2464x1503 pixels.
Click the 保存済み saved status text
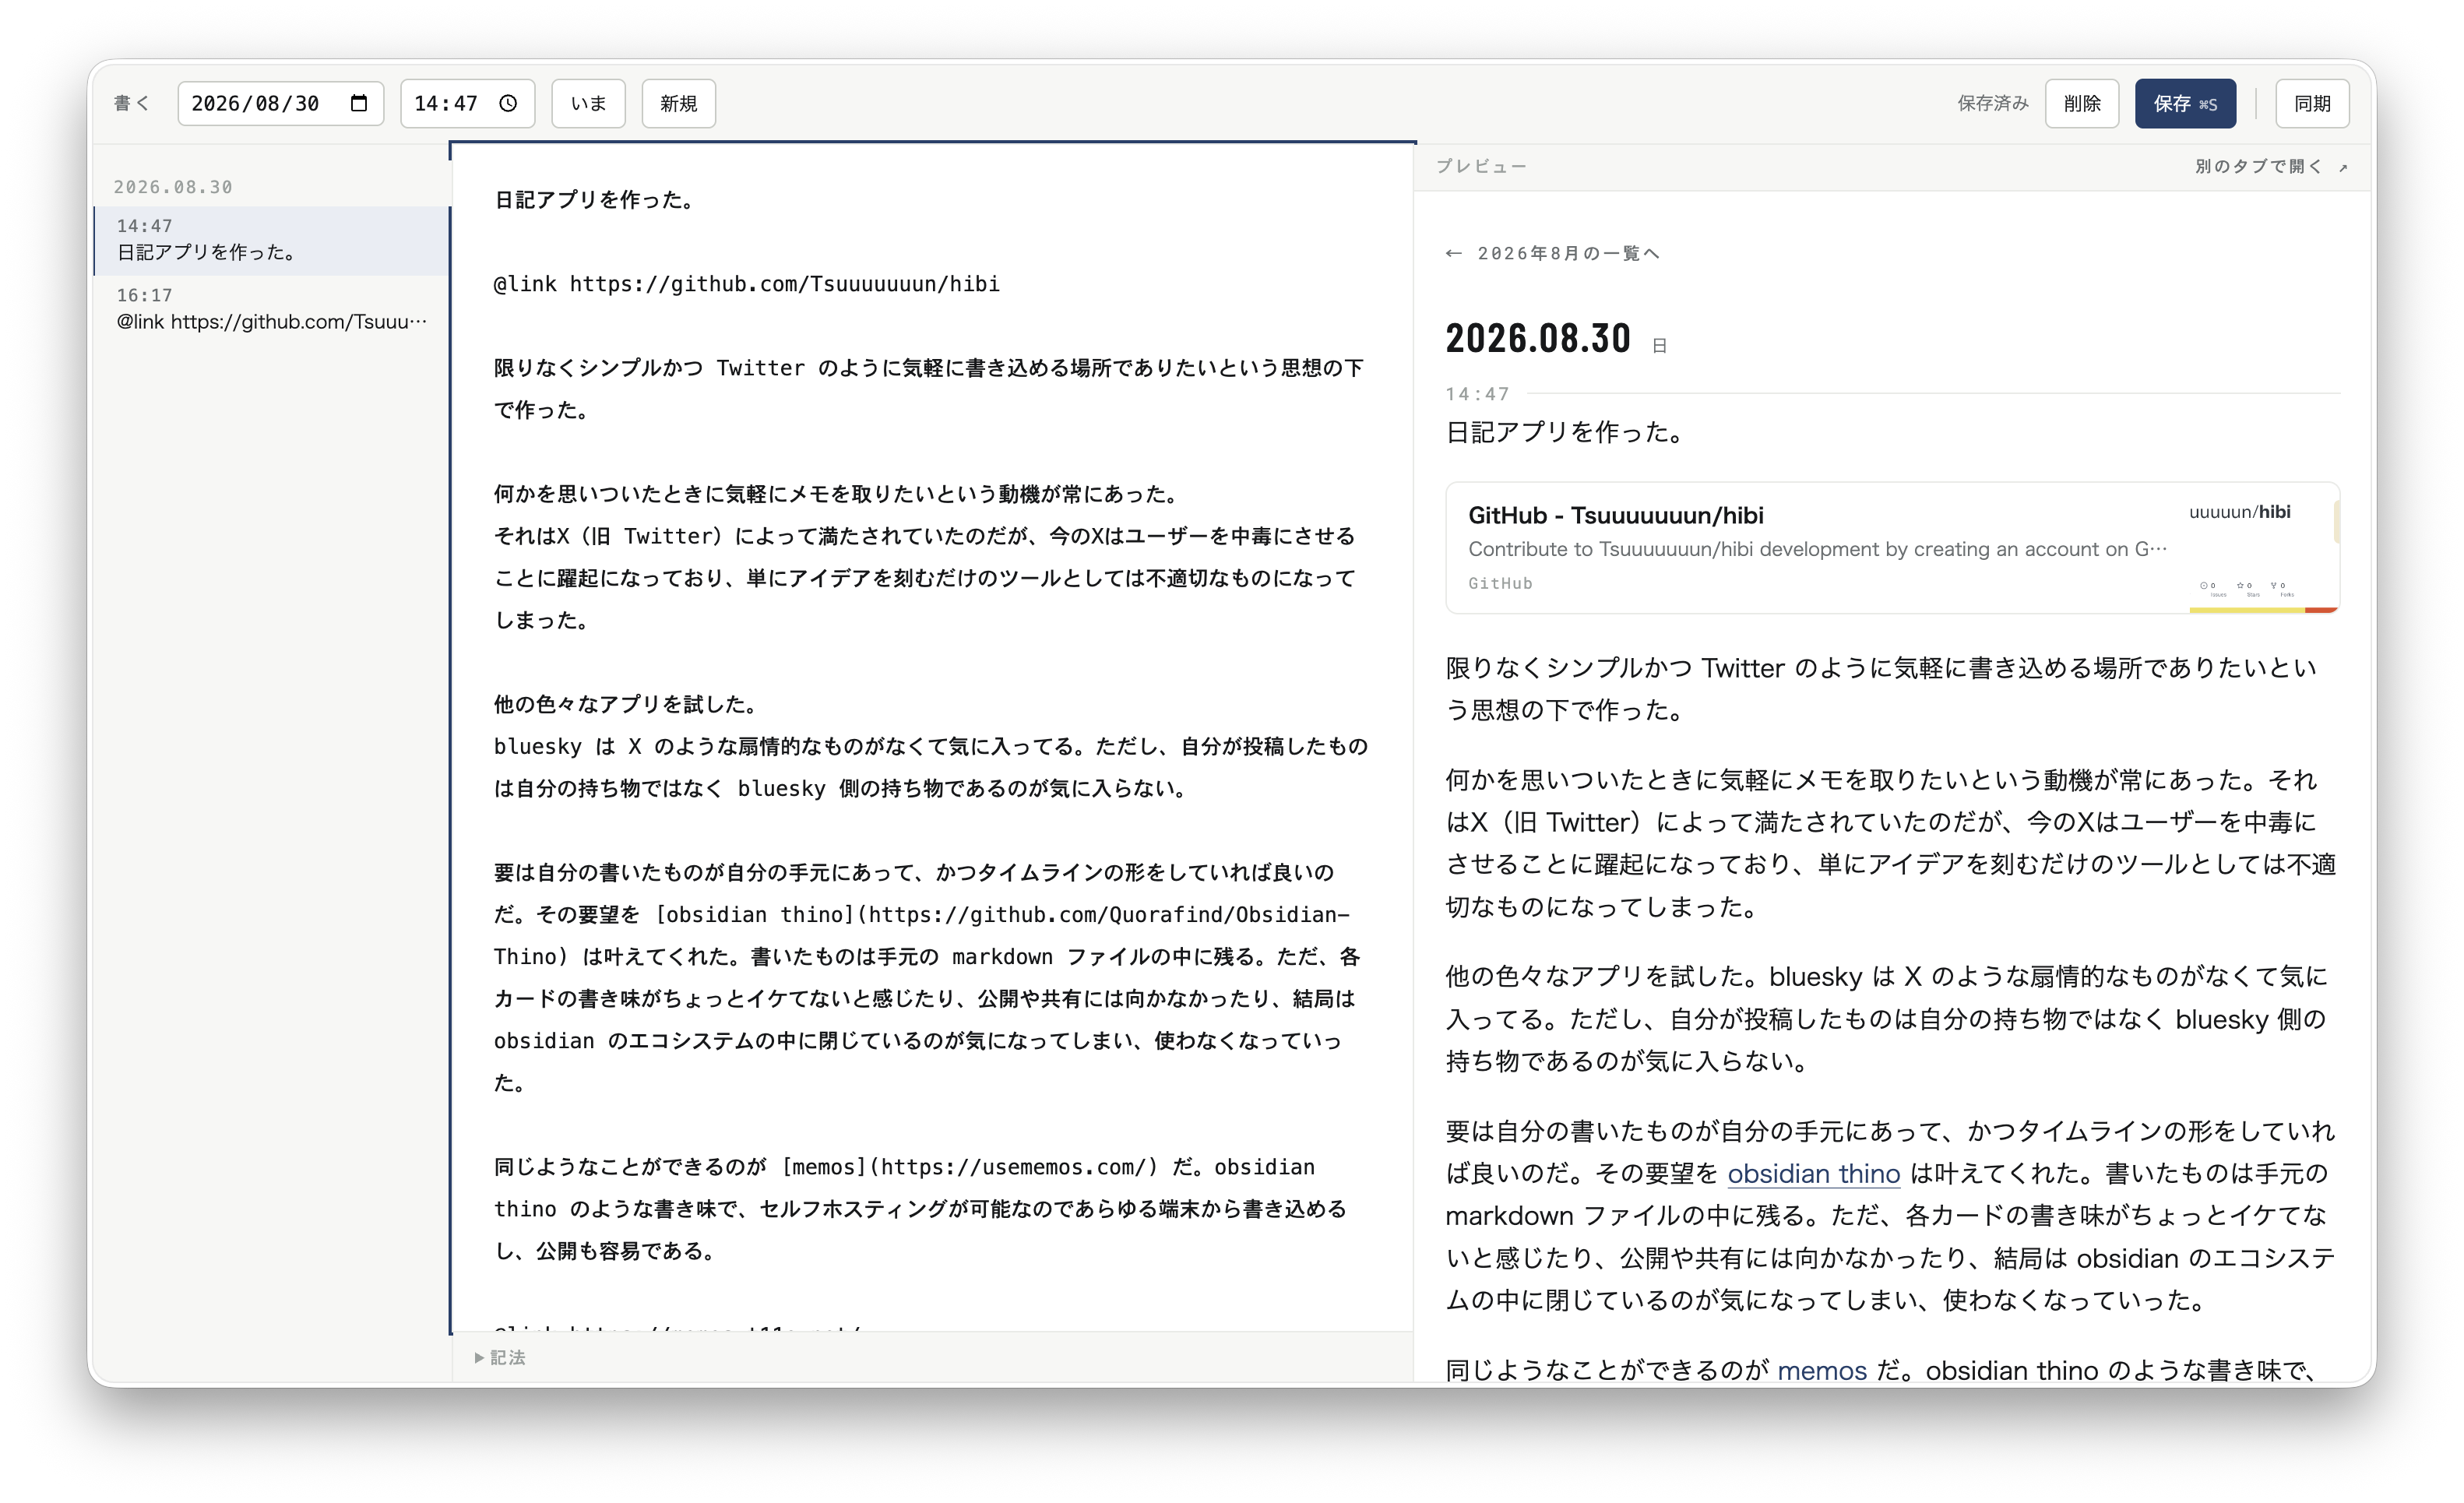(x=1992, y=103)
